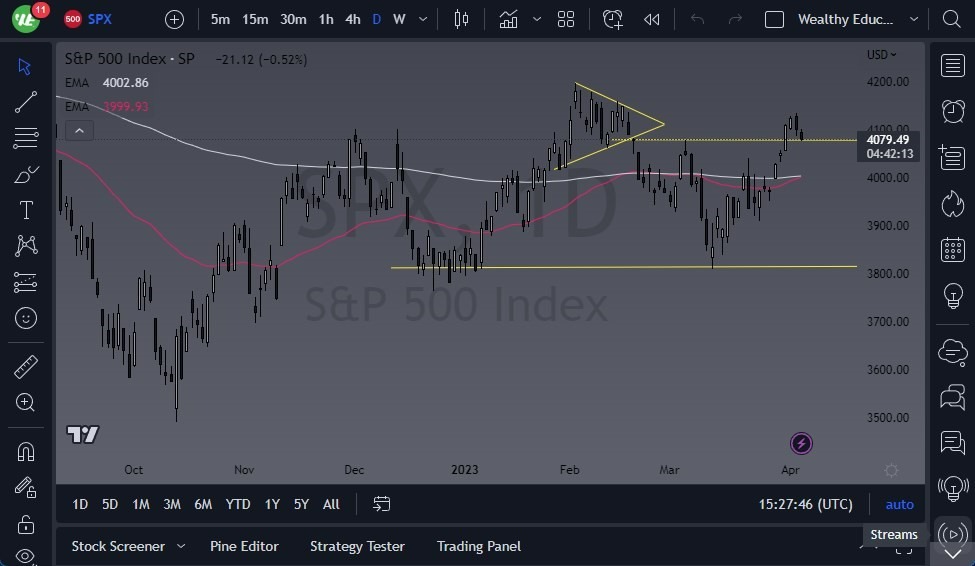This screenshot has height=566, width=975.
Task: Select the brush drawing tool
Action: (x=25, y=174)
